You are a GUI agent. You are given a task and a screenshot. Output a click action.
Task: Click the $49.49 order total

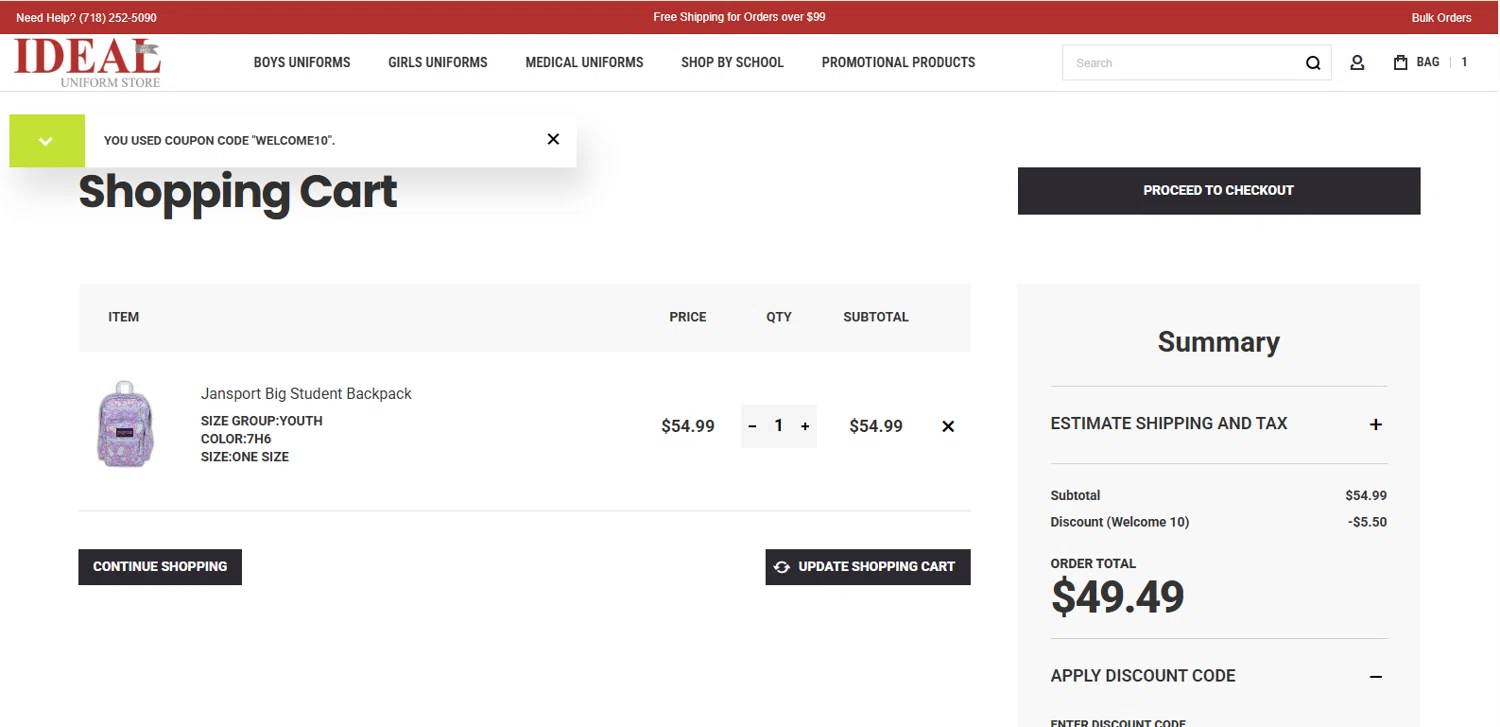pyautogui.click(x=1117, y=597)
